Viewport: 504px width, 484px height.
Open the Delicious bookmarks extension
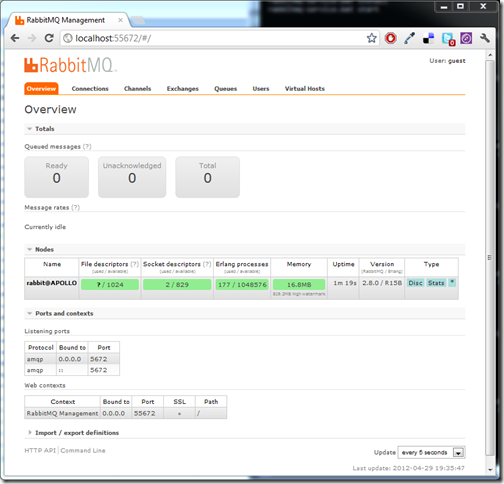(429, 39)
